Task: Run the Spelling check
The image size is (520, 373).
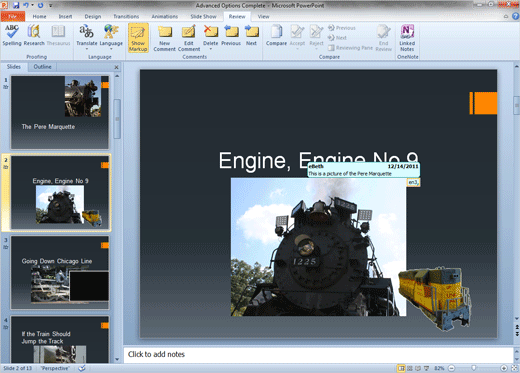Action: pos(12,35)
